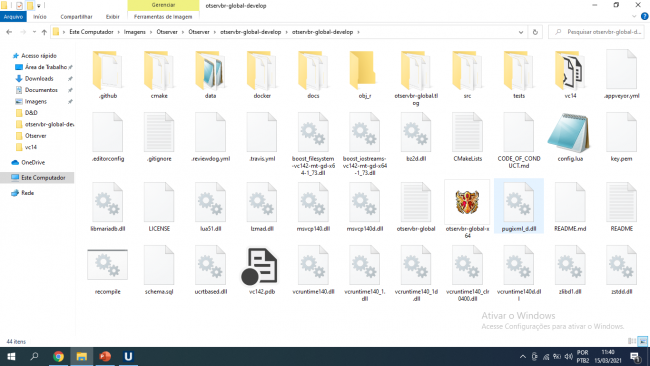Screen dimensions: 650x366
Task: Show hidden system tray icons
Action: click(523, 356)
